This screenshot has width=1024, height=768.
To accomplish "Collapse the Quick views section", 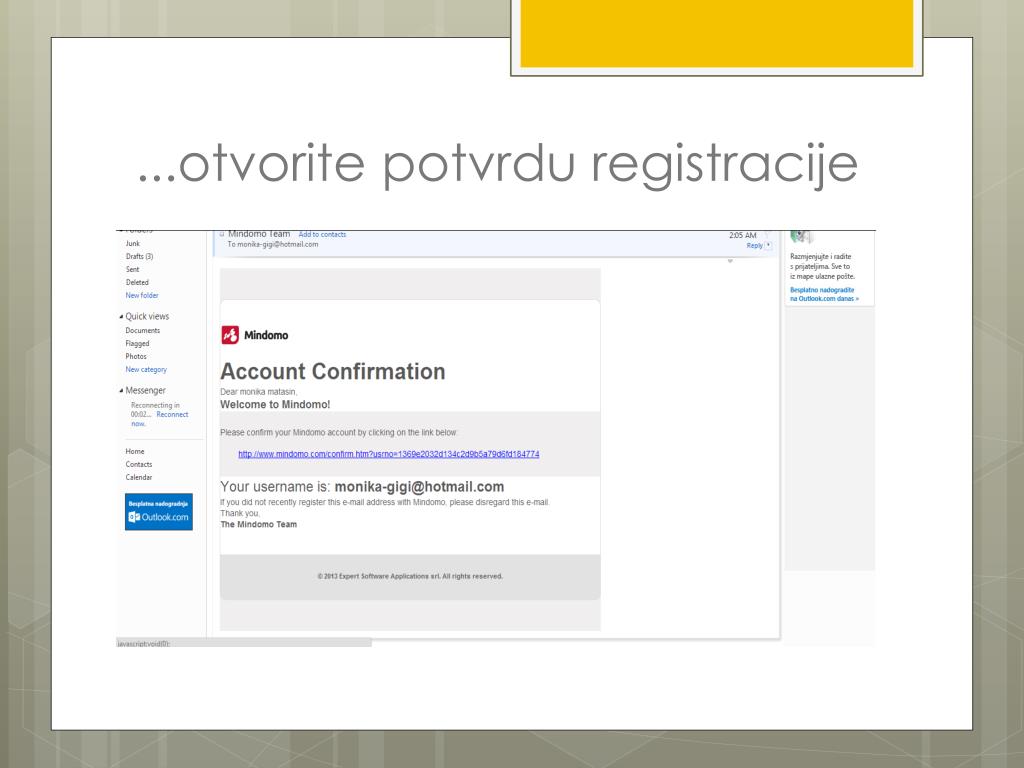I will click(x=121, y=317).
